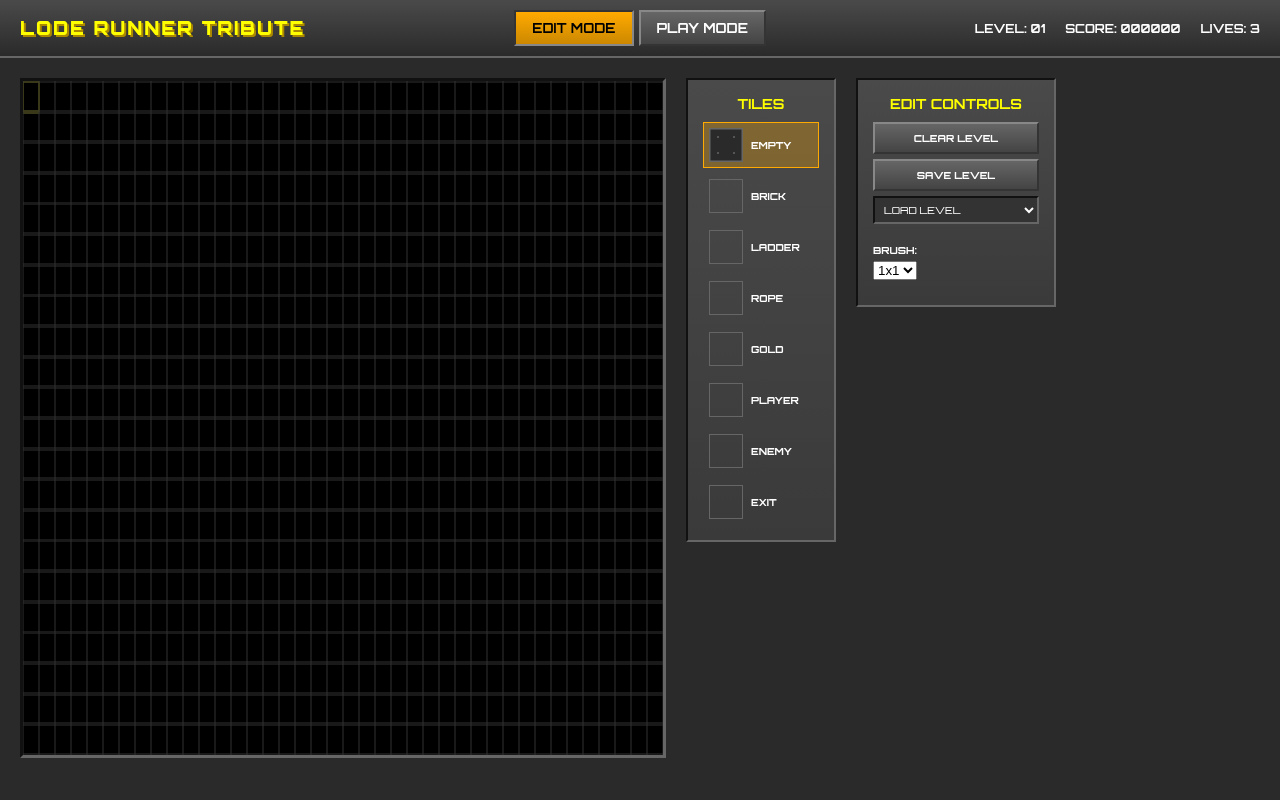The height and width of the screenshot is (800, 1280).
Task: Select the Empty tile in the Tiles palette
Action: coord(760,145)
